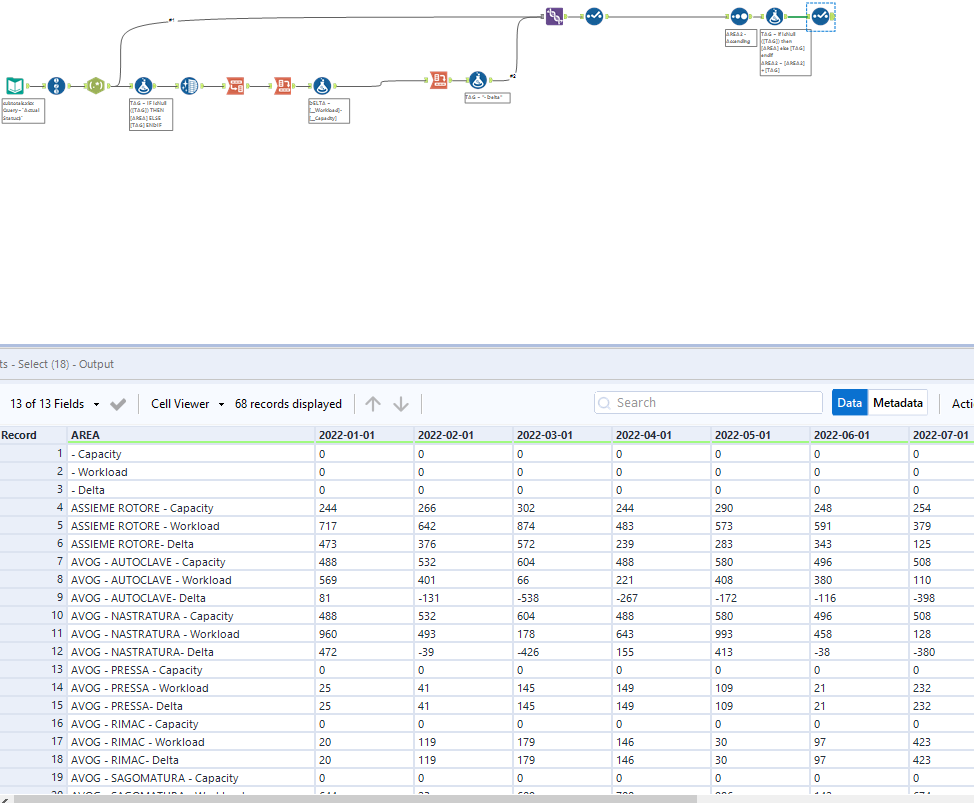Switch to the Metadata tab
The height and width of the screenshot is (803, 974).
897,402
